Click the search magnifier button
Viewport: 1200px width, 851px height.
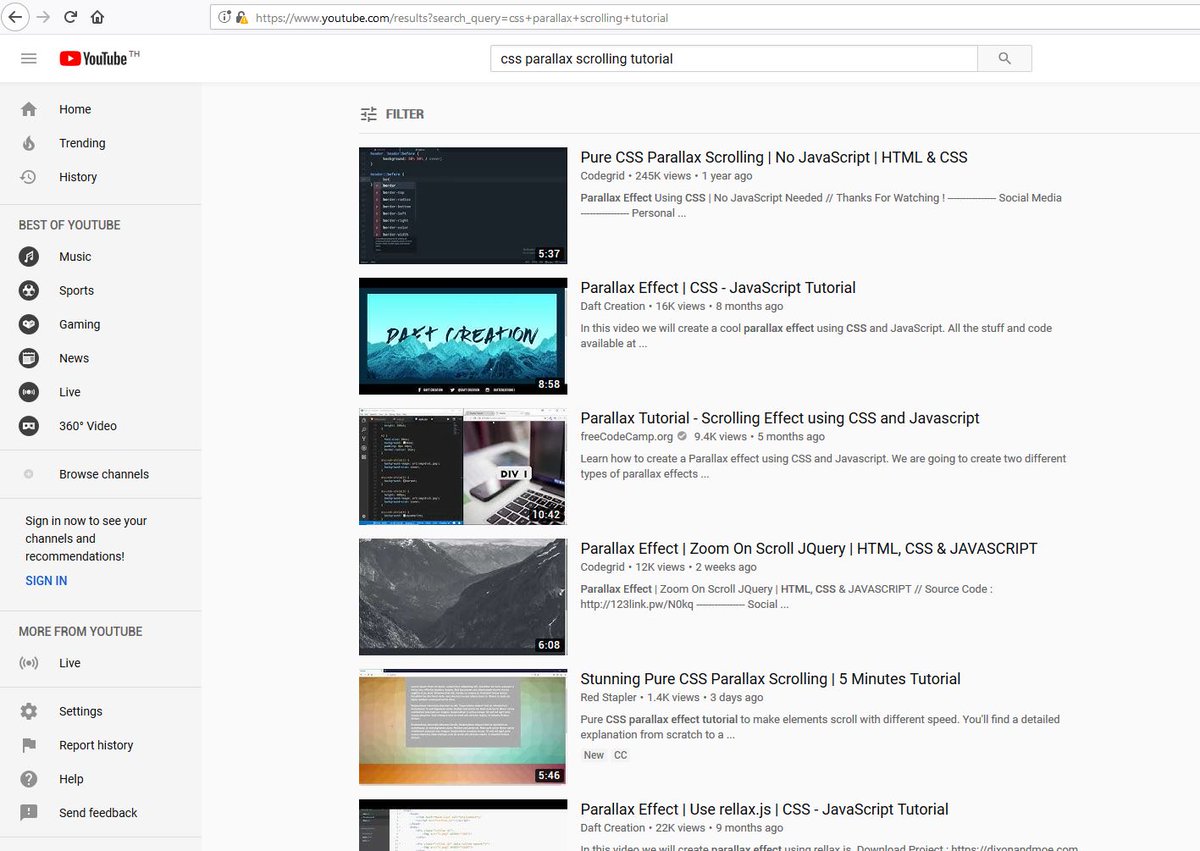(x=1005, y=59)
